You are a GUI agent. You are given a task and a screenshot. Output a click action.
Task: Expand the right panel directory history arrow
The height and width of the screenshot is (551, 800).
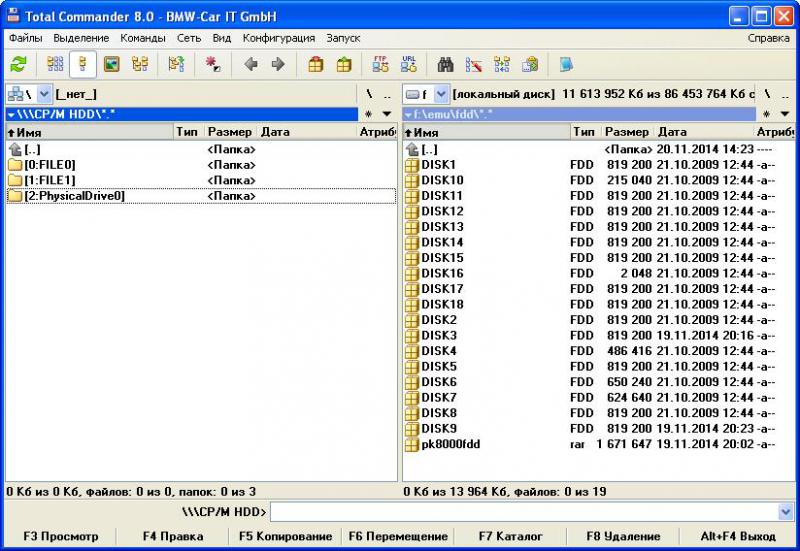[784, 114]
